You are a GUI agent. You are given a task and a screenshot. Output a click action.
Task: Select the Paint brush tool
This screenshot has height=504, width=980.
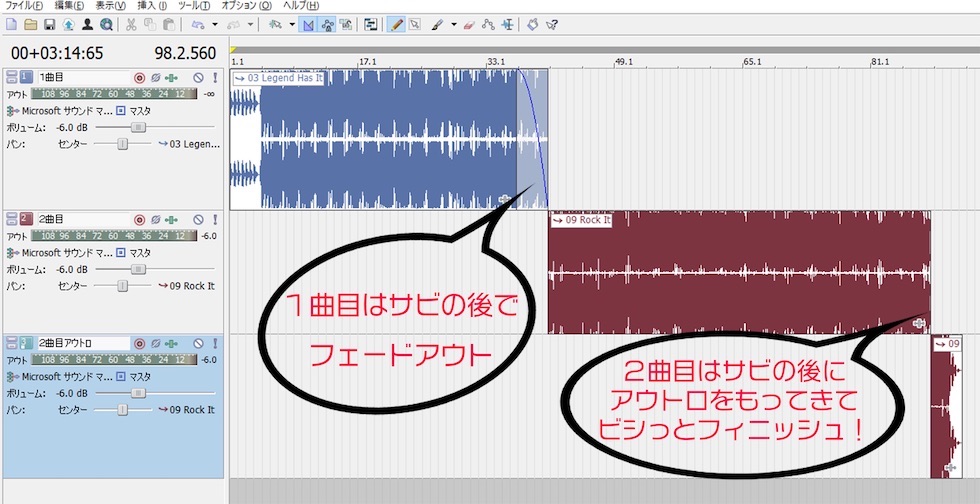point(437,24)
